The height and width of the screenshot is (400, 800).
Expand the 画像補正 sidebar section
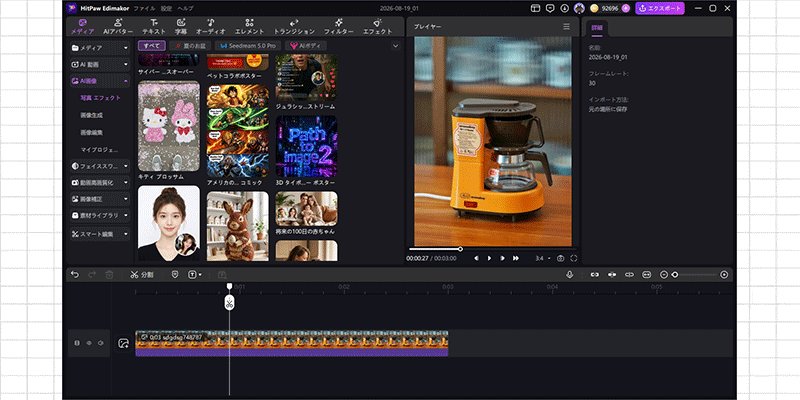(x=100, y=199)
